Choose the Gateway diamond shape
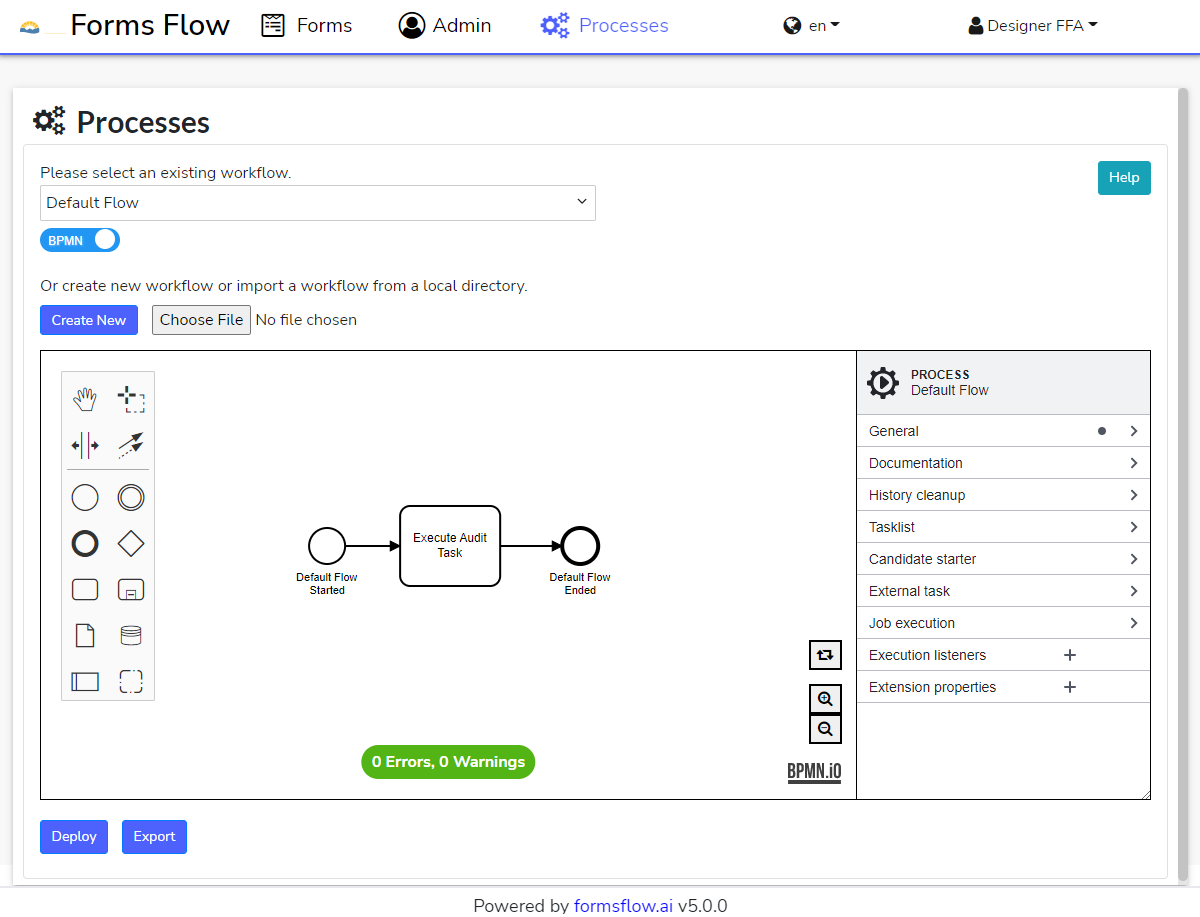1200x917 pixels. tap(131, 544)
